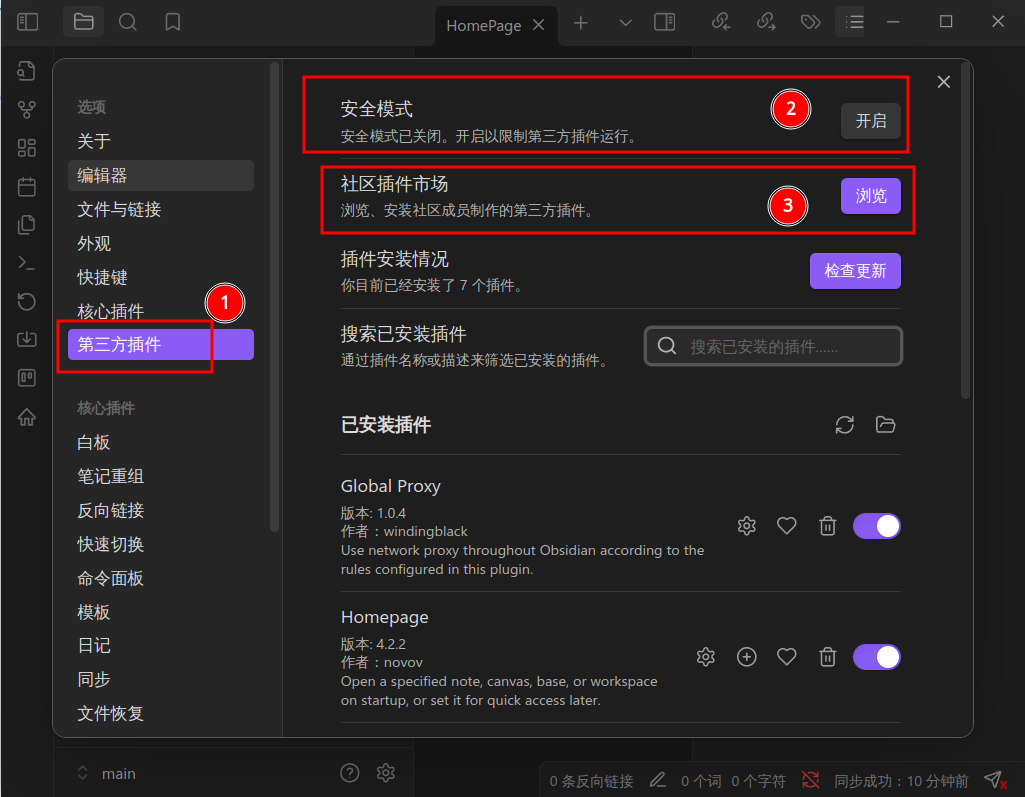
Task: Disable the Global Proxy plugin toggle
Action: [877, 526]
